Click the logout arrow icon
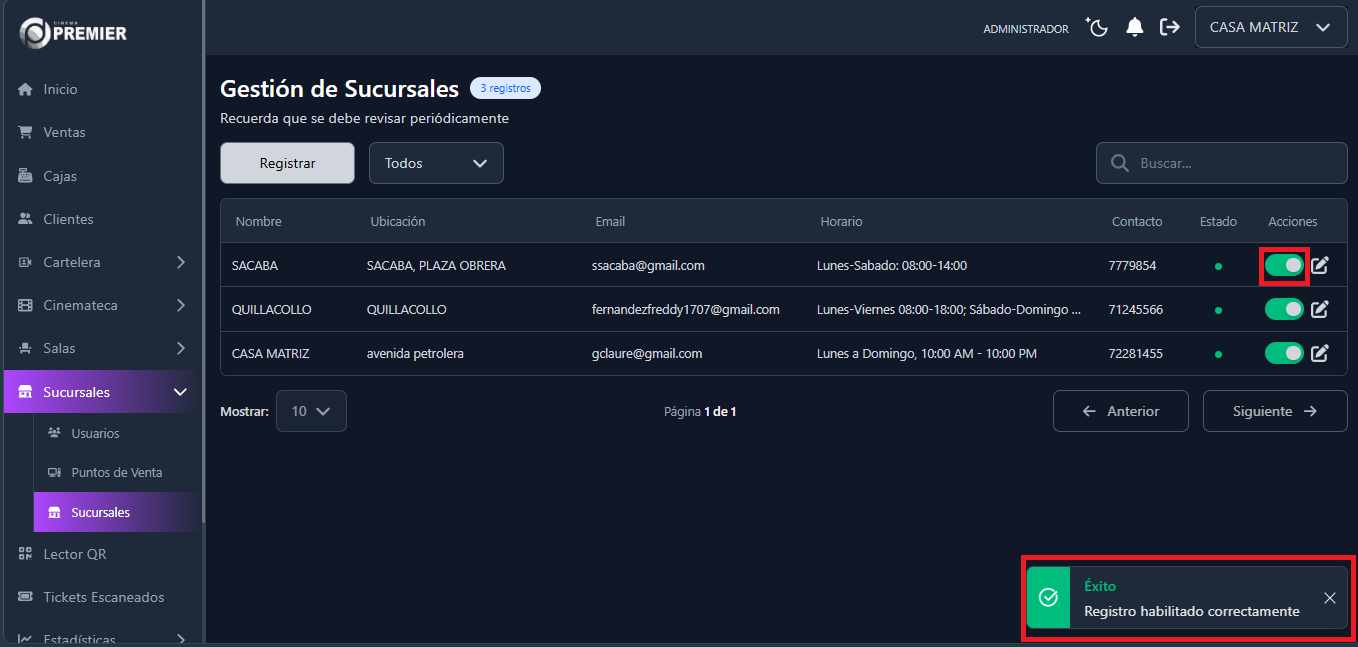 pos(1169,28)
